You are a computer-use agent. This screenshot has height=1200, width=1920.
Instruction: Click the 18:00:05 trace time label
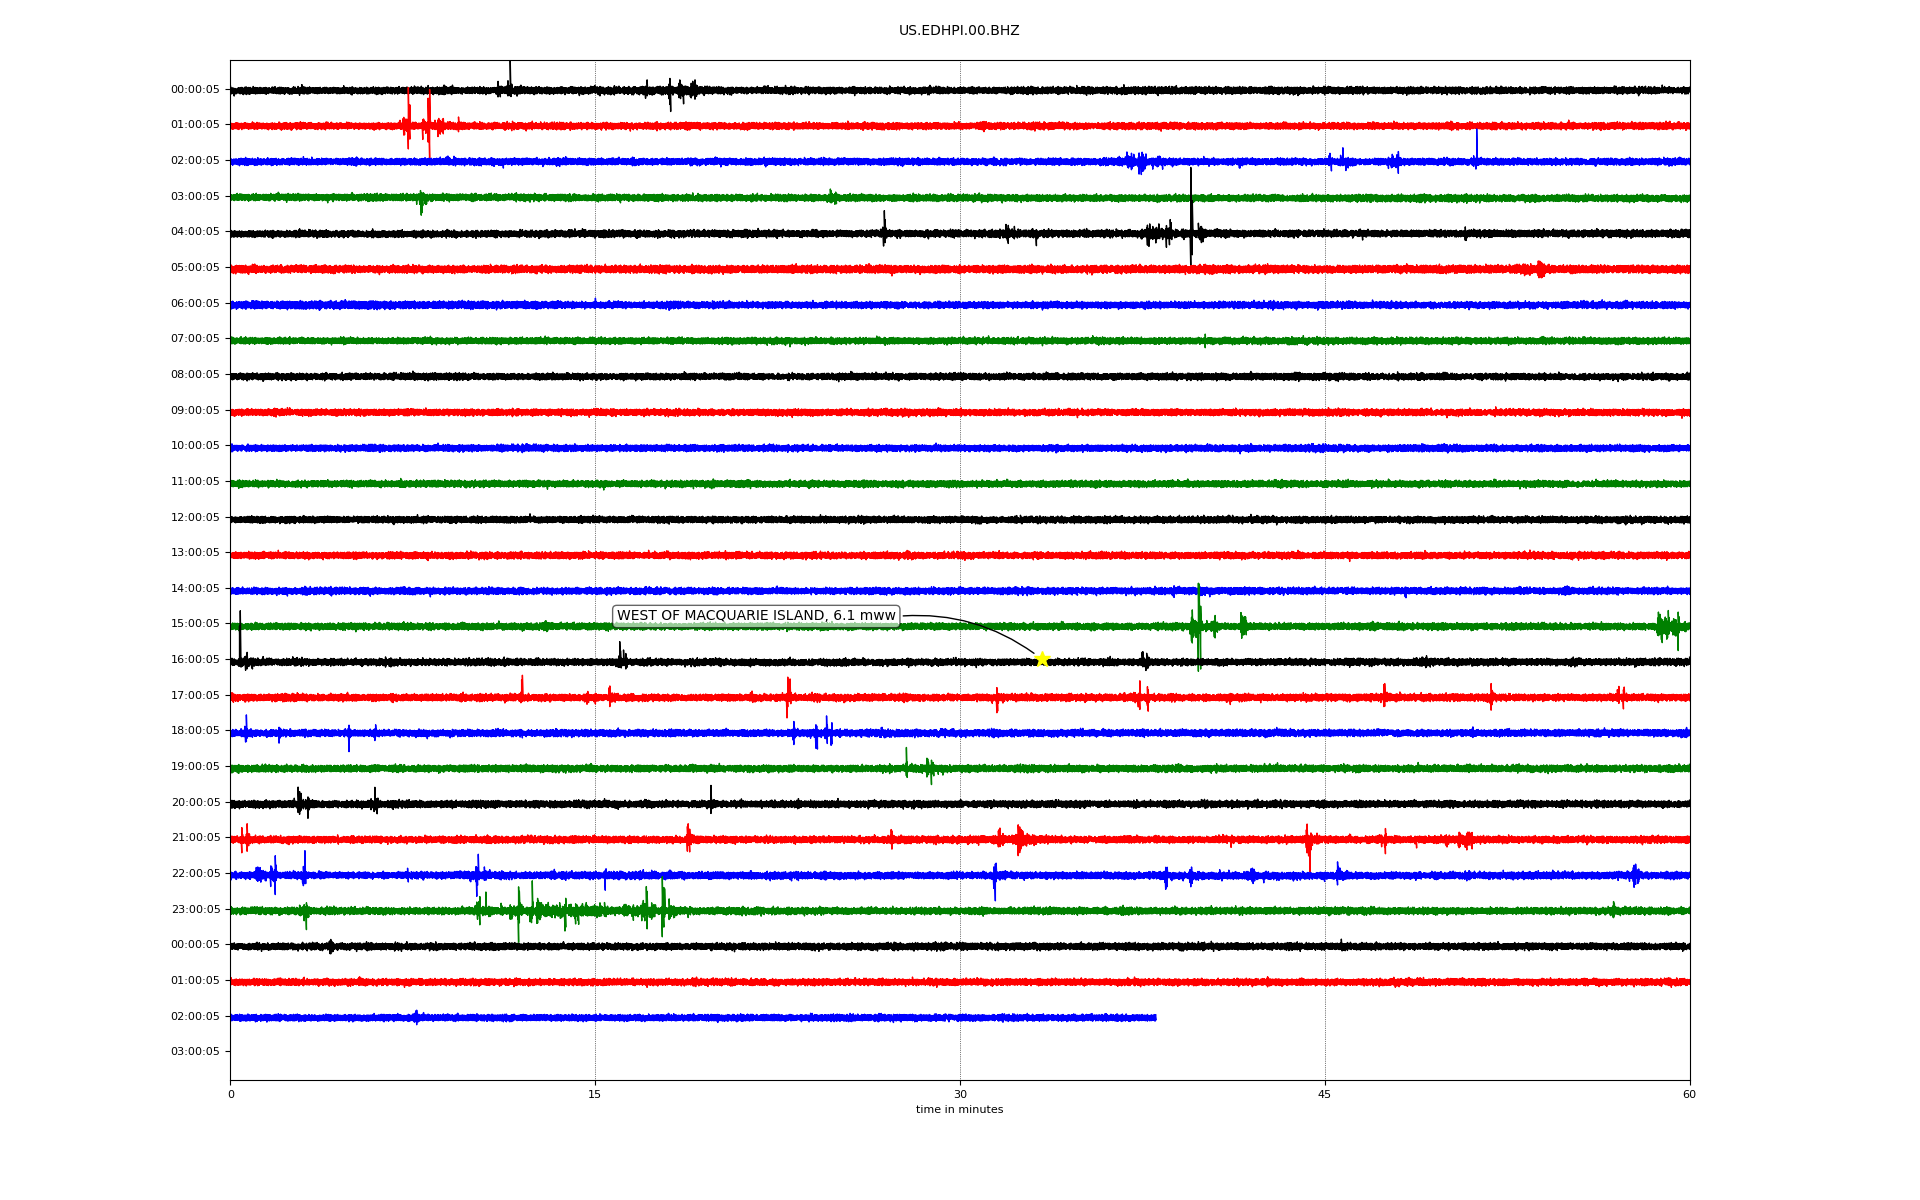tap(195, 731)
